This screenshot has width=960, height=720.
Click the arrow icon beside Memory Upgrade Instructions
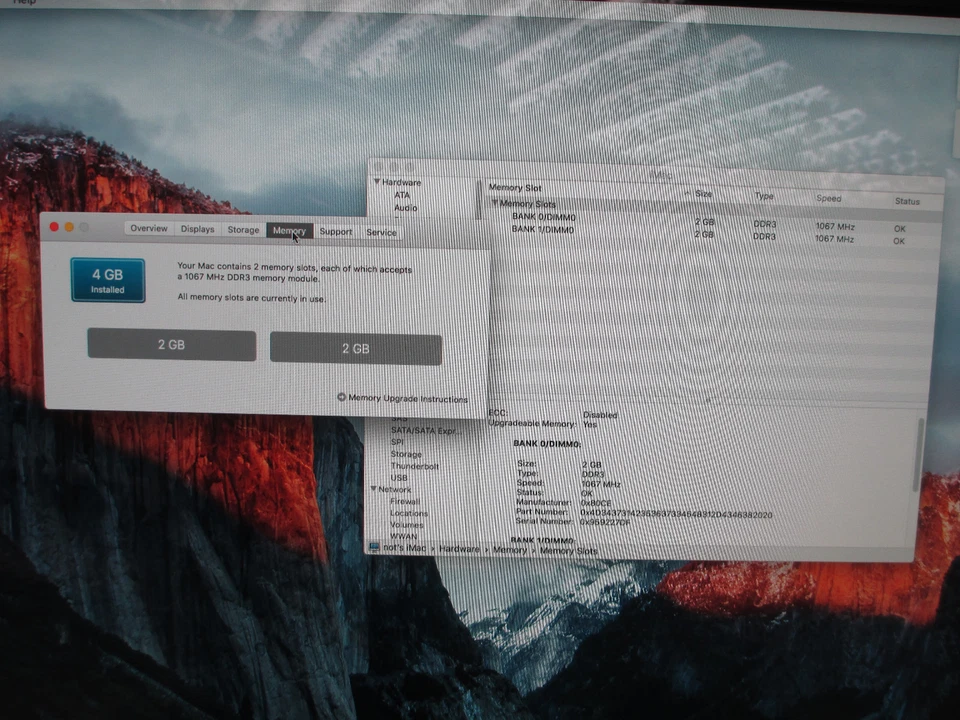[342, 397]
